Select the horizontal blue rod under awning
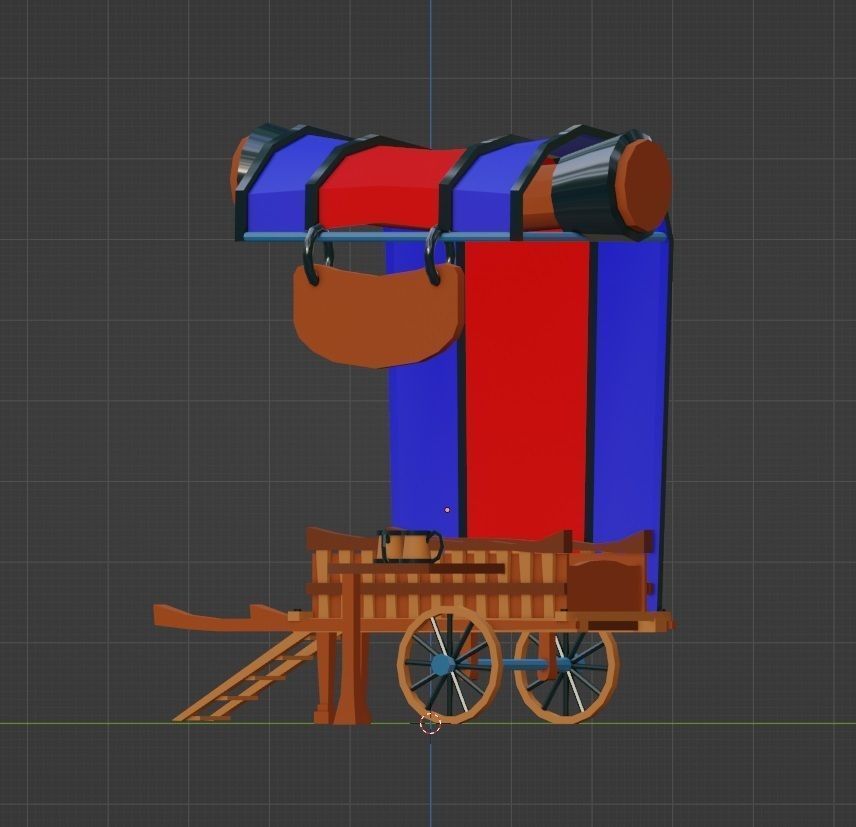Viewport: 856px width, 827px height. point(455,236)
